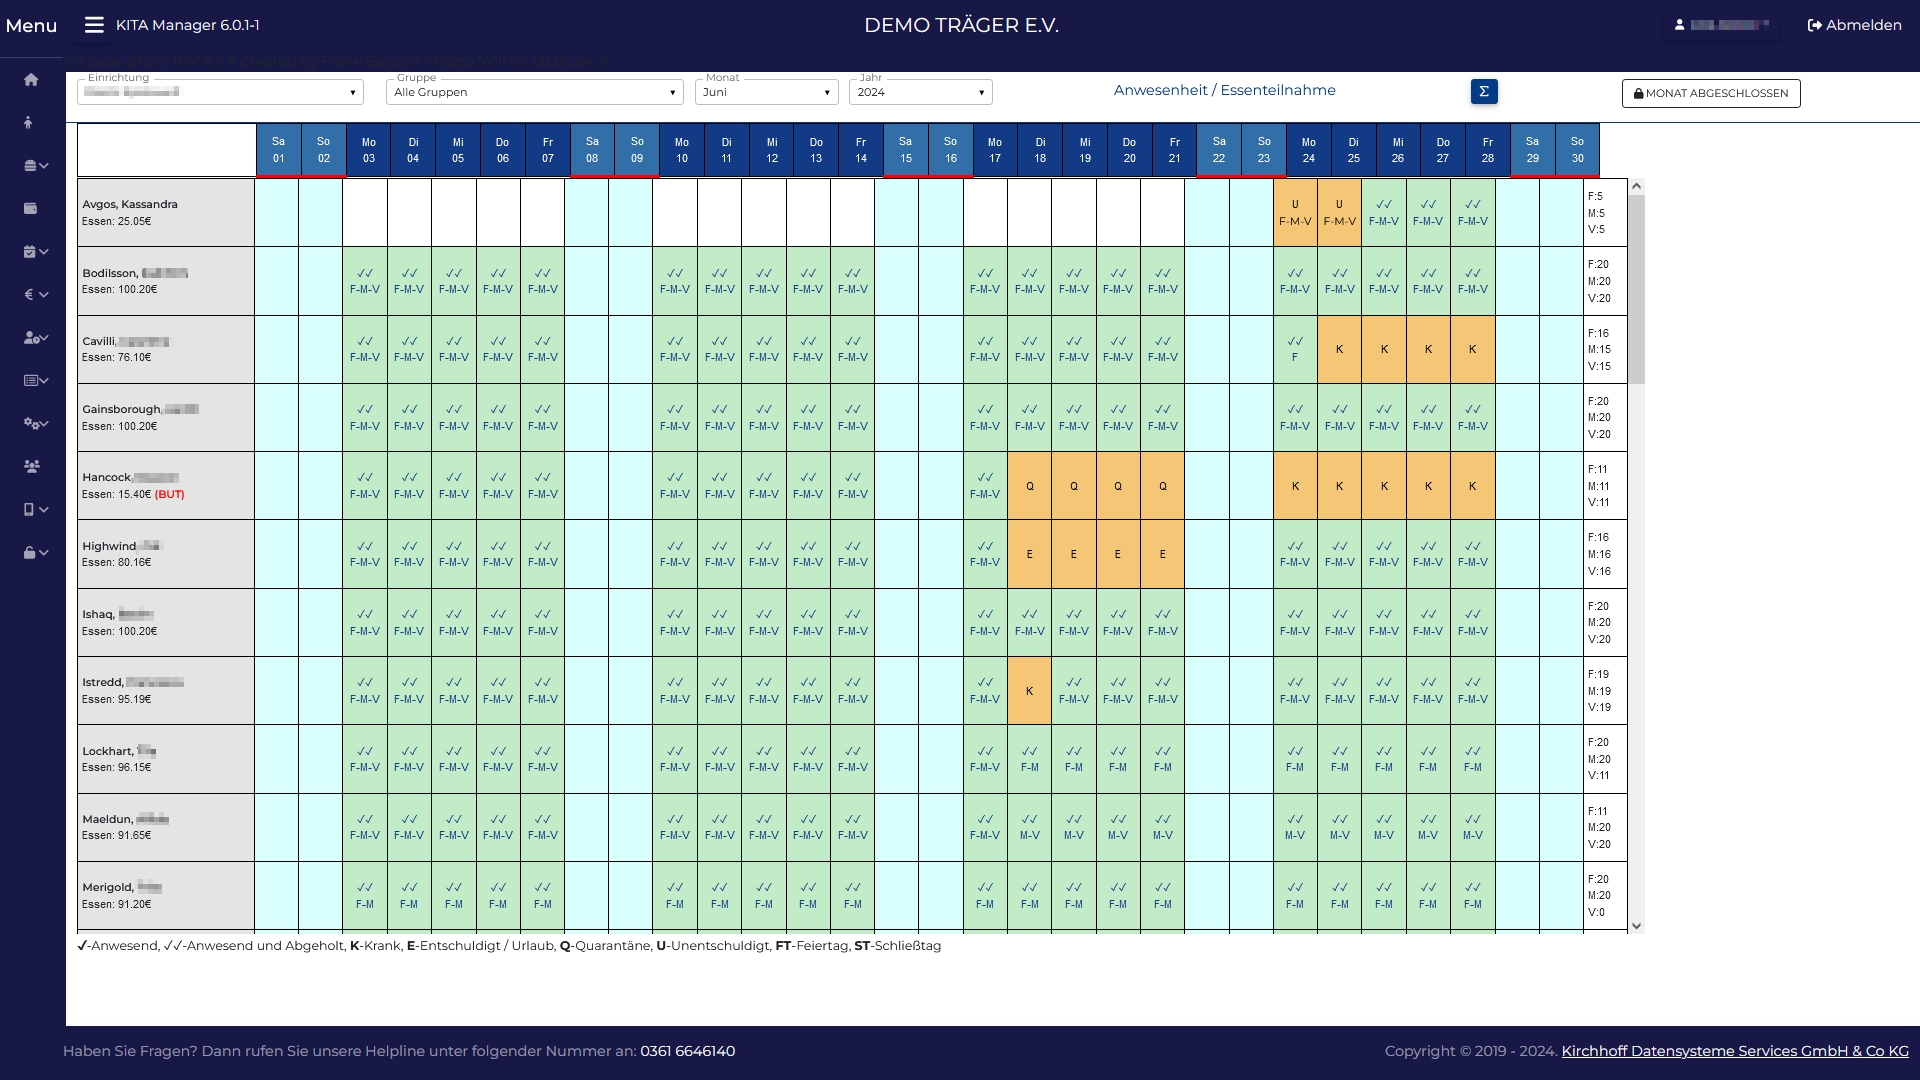This screenshot has width=1920, height=1080.
Task: Expand the gears settings sidebar menu
Action: pyautogui.click(x=36, y=424)
